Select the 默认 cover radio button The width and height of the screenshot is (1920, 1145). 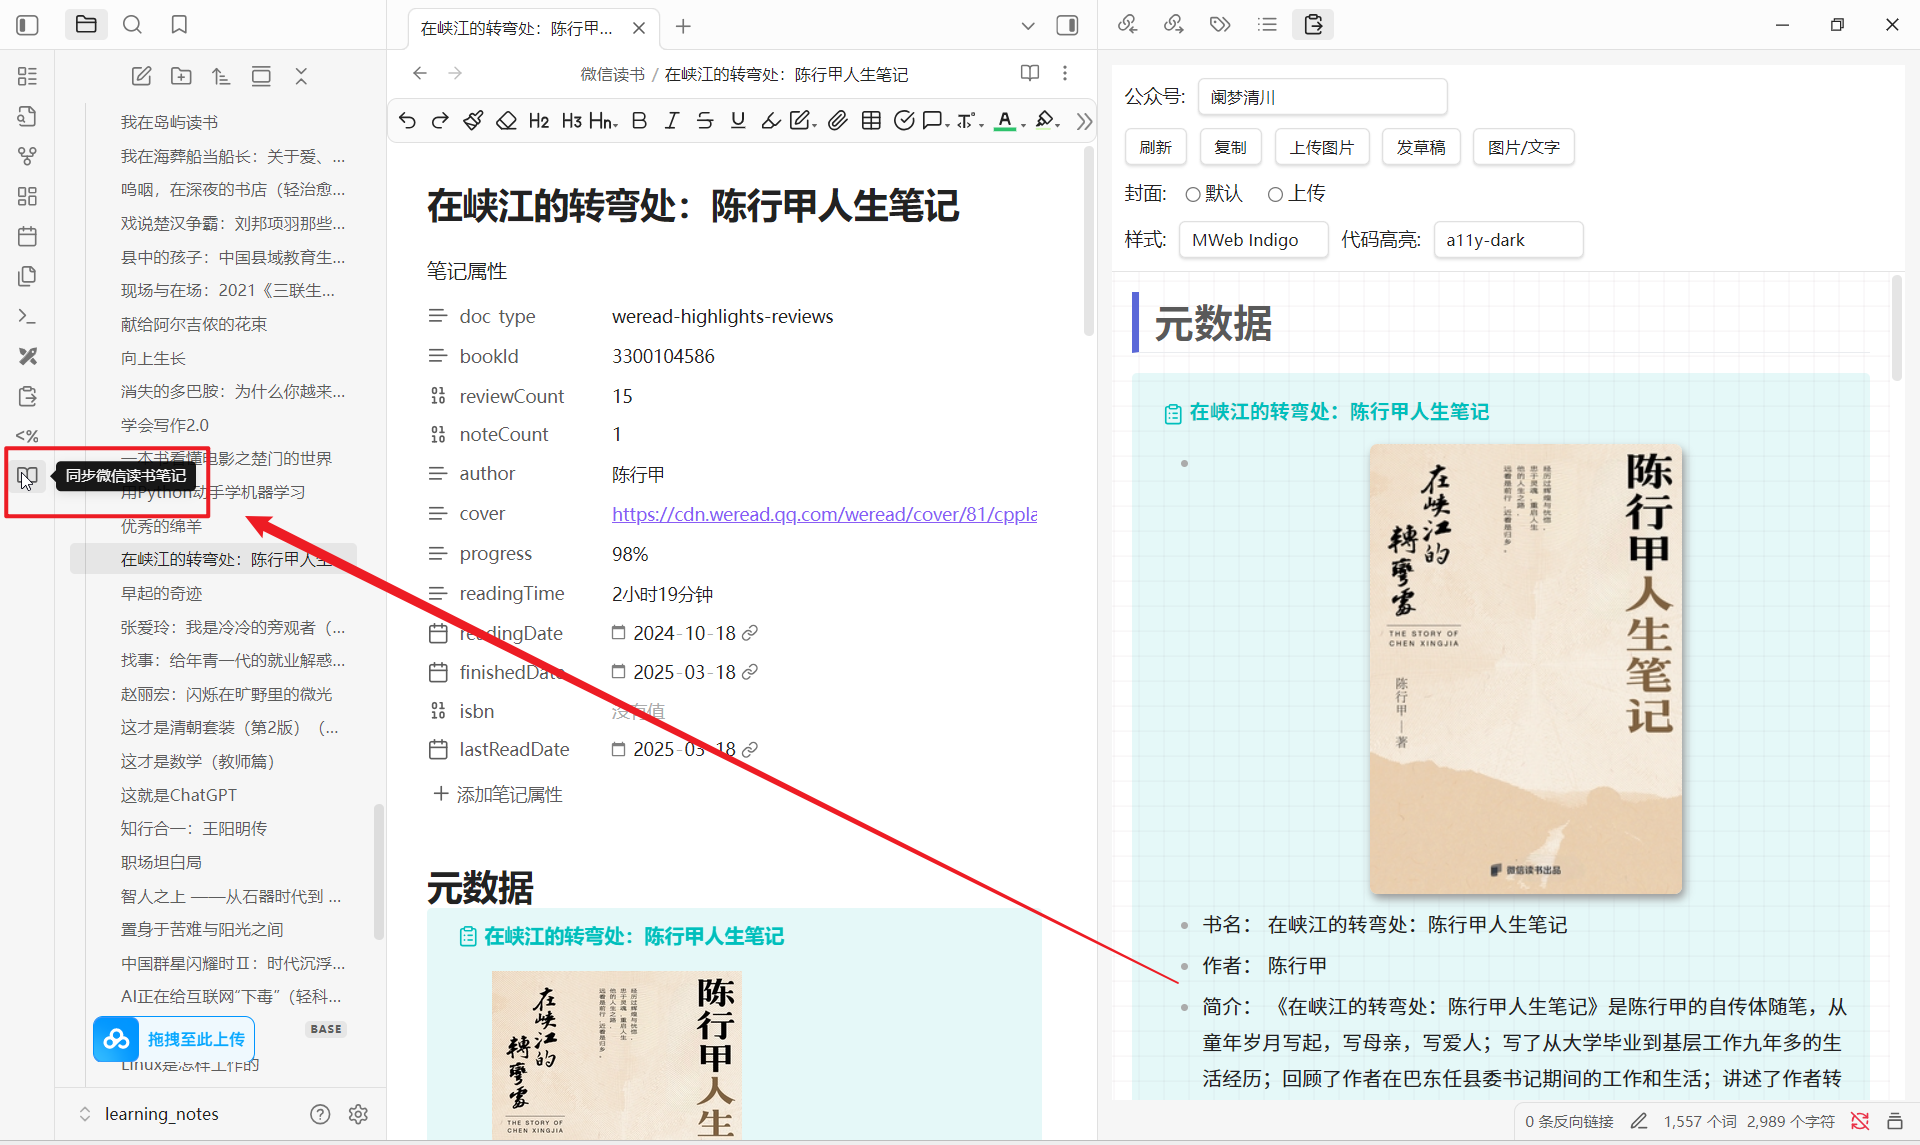coord(1193,194)
